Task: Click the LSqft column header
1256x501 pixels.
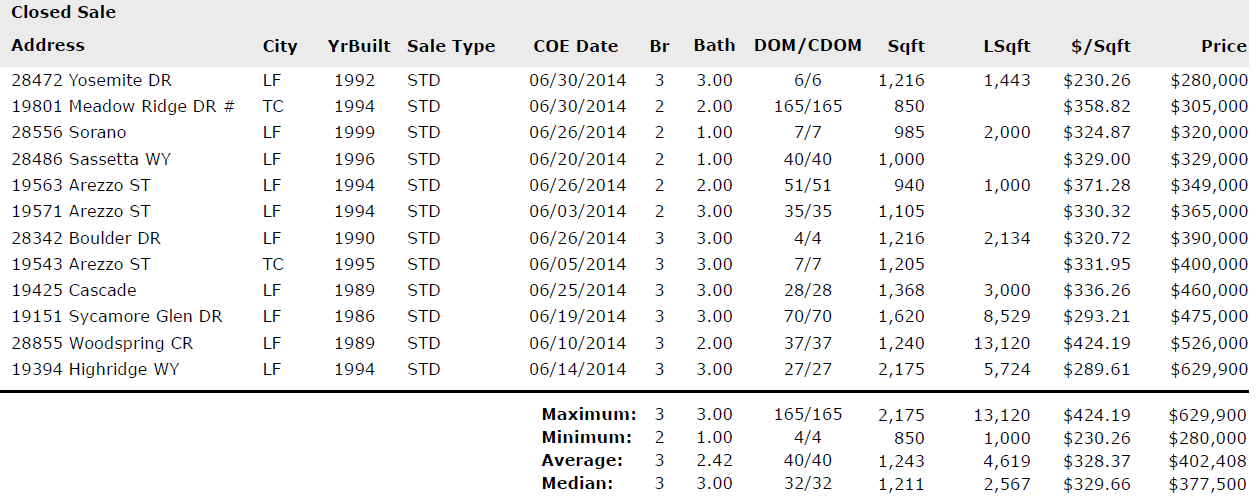Action: 1007,47
